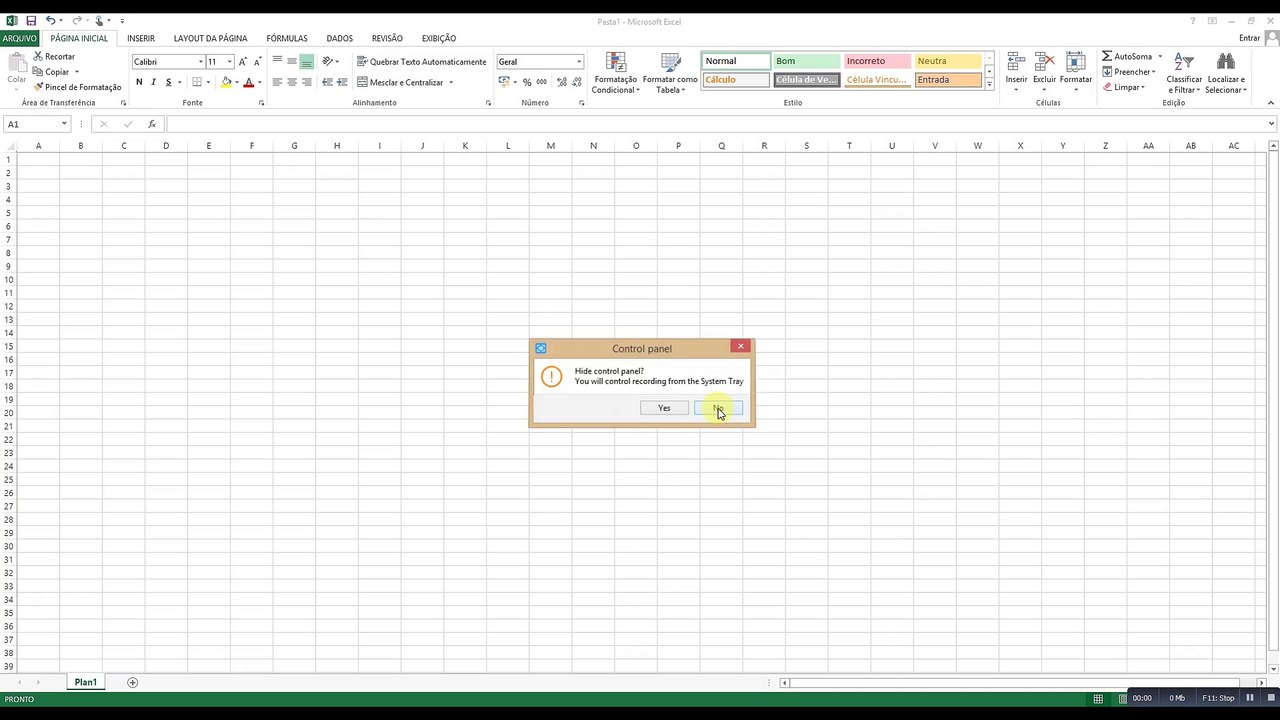Open Localizar e Selecionar dropdown
The image size is (1280, 720).
[1226, 73]
